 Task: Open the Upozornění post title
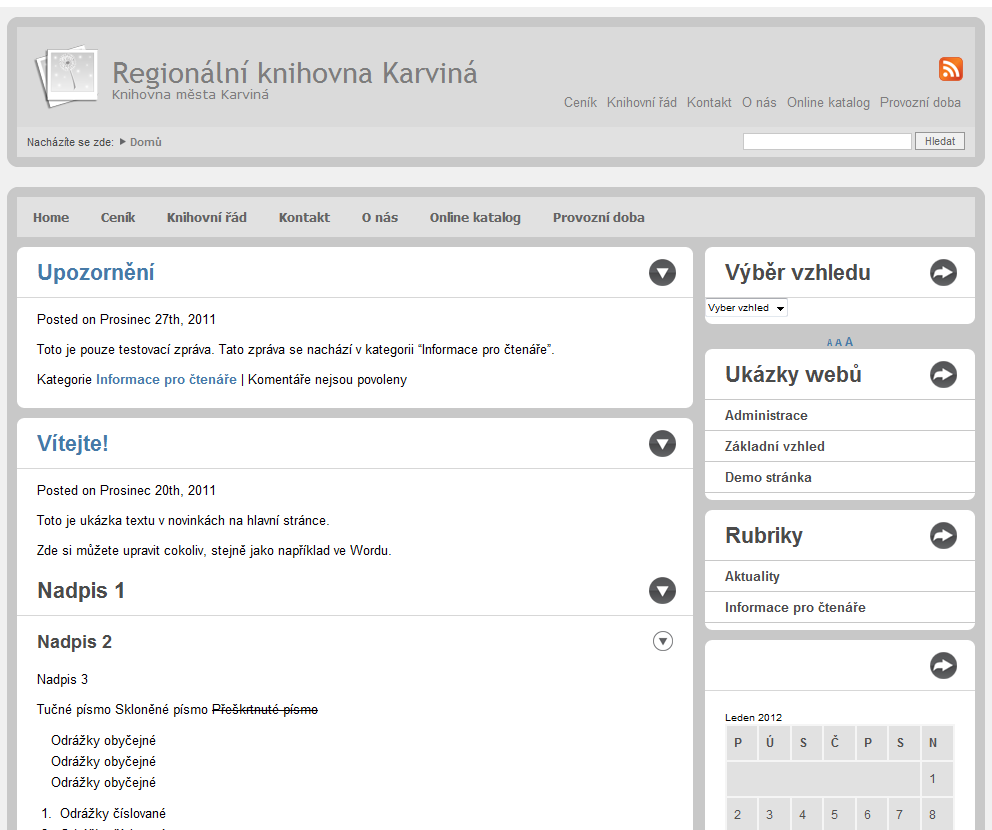click(96, 272)
